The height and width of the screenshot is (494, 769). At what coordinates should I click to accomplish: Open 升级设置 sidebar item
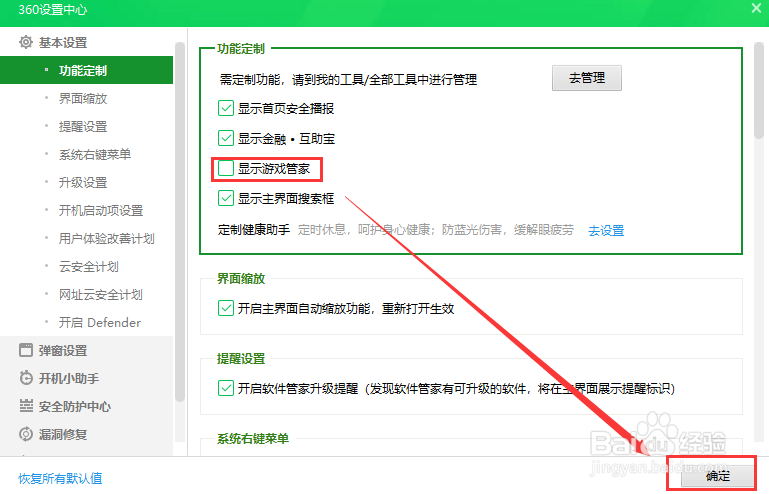83,182
